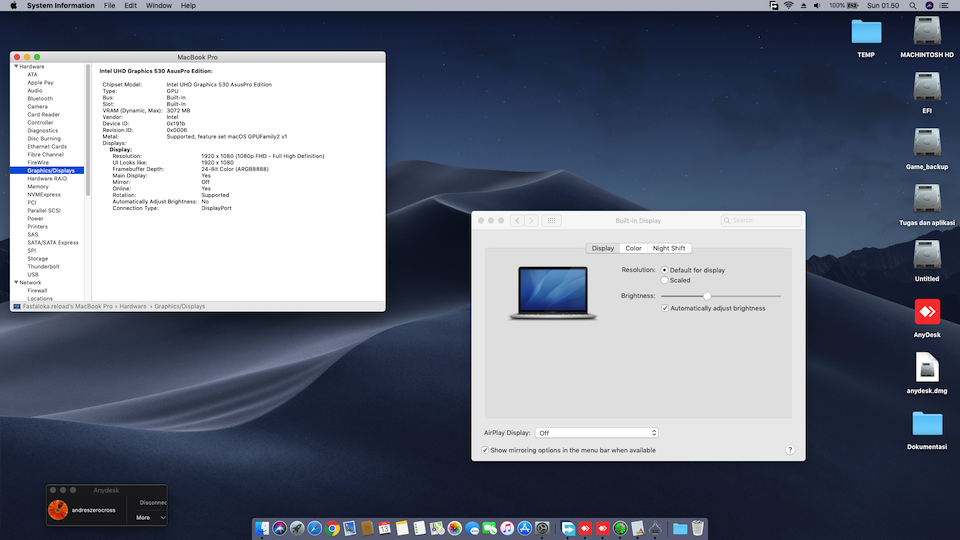The height and width of the screenshot is (540, 960).
Task: Open Launchpad rocket icon in Dock
Action: point(297,528)
